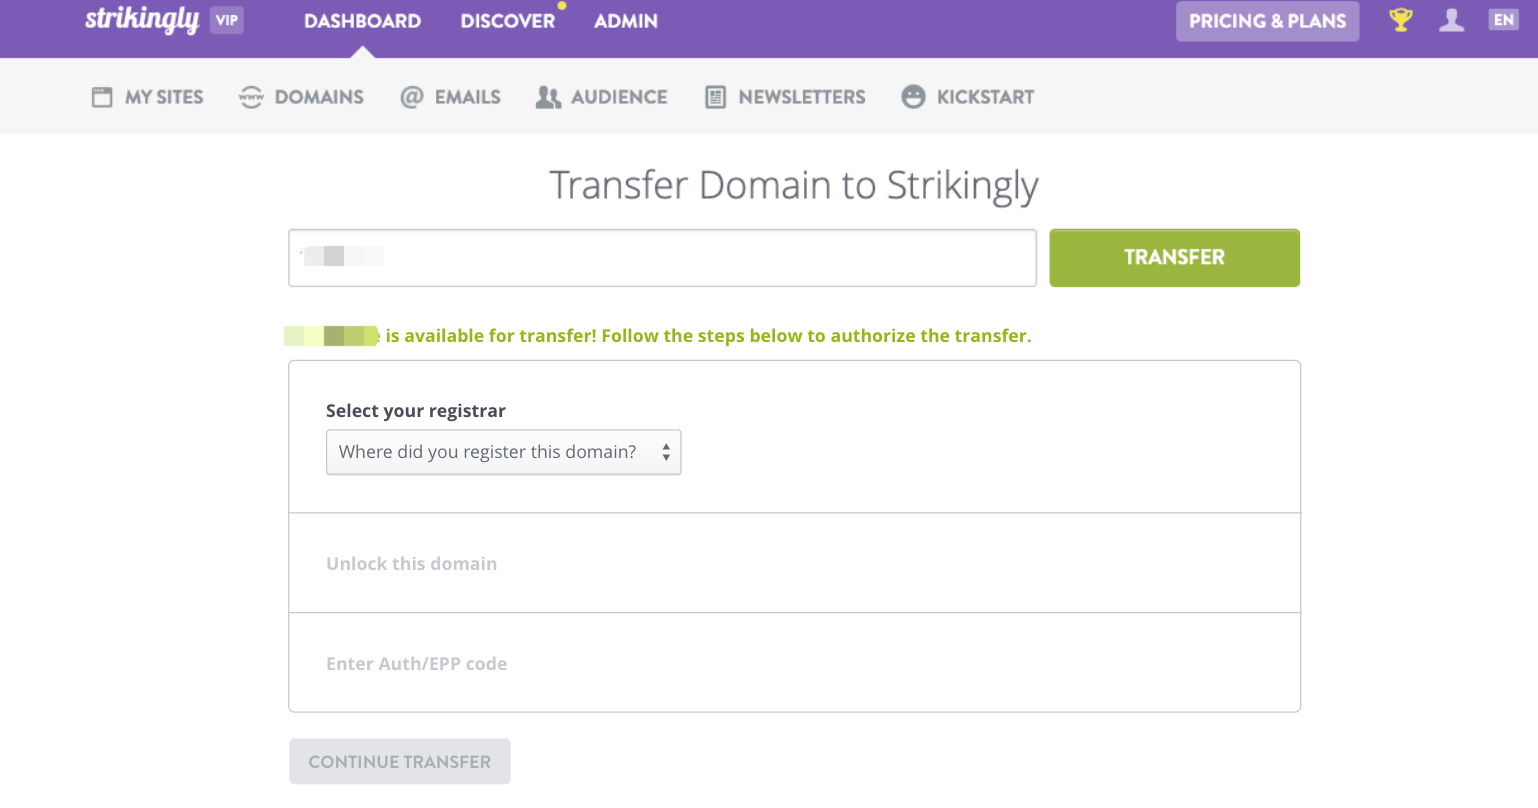Click the Kickstart smiley face icon
This screenshot has height=808, width=1538.
pyautogui.click(x=913, y=96)
